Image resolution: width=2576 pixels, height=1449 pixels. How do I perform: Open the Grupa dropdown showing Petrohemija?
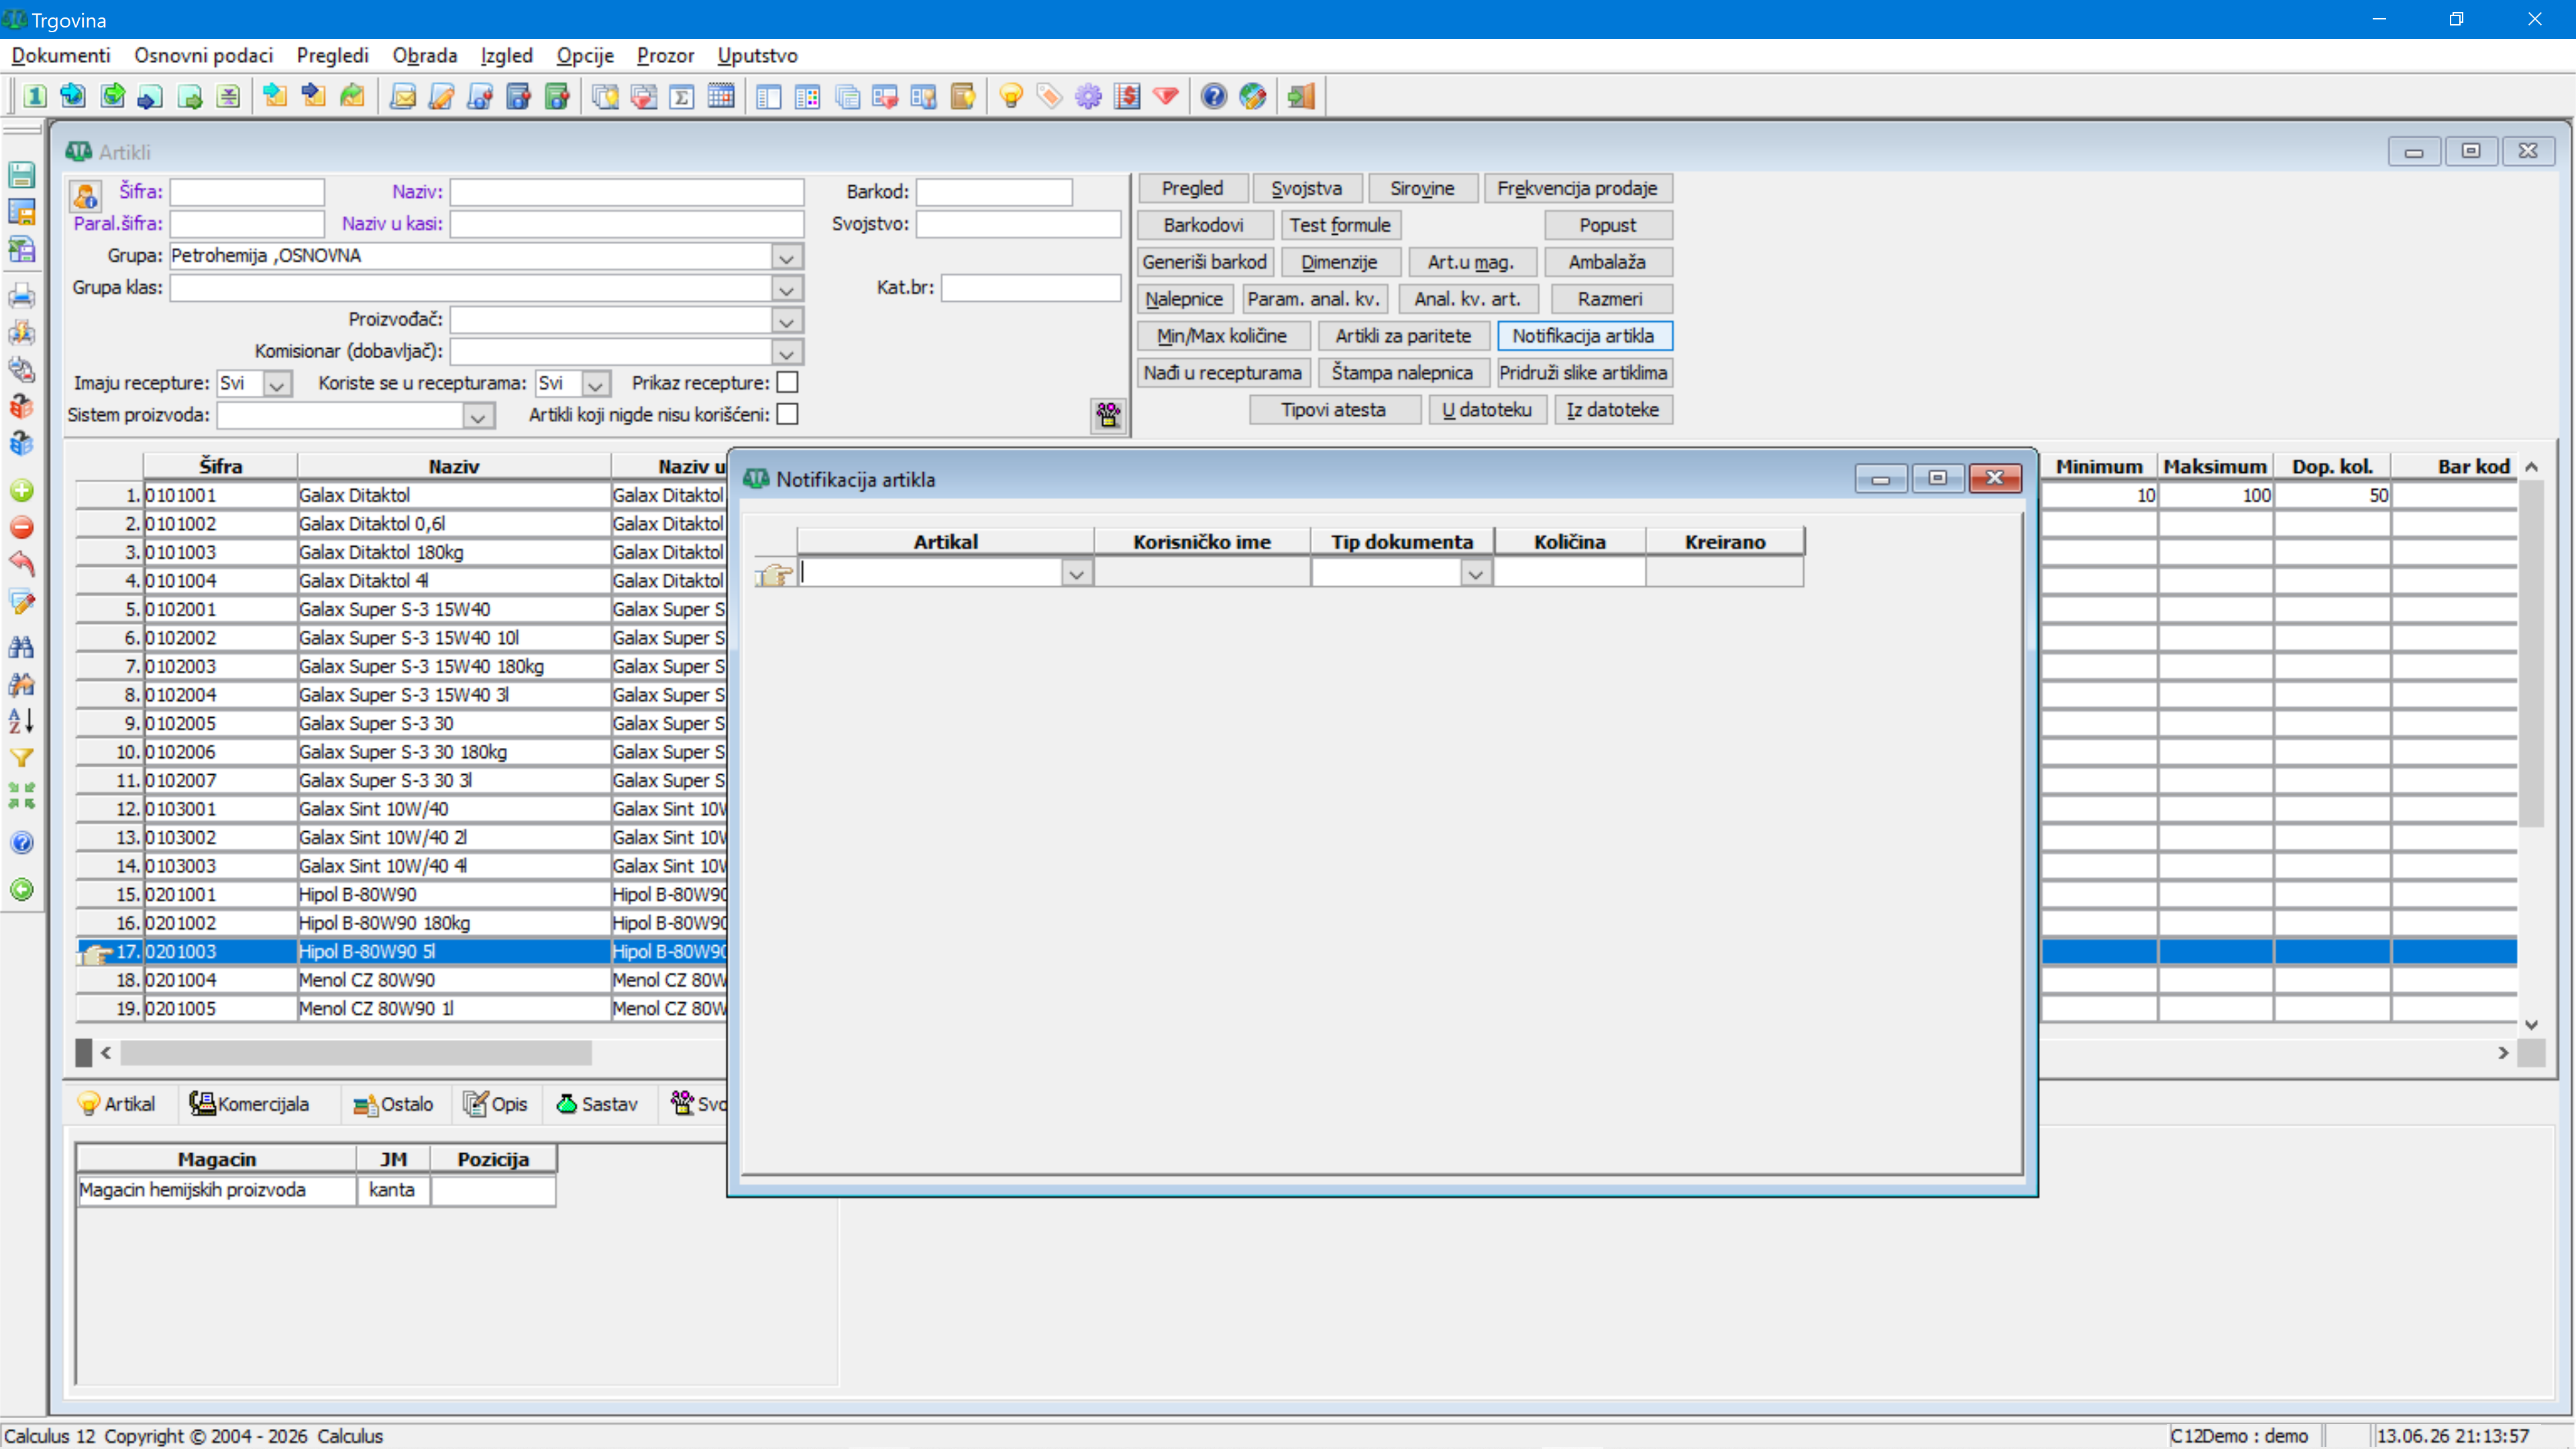(787, 257)
